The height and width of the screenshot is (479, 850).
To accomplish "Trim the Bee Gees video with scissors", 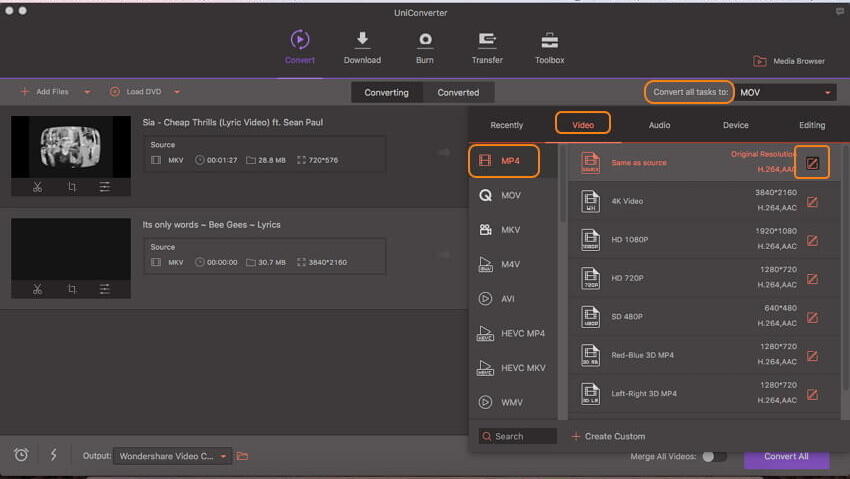I will pyautogui.click(x=37, y=289).
